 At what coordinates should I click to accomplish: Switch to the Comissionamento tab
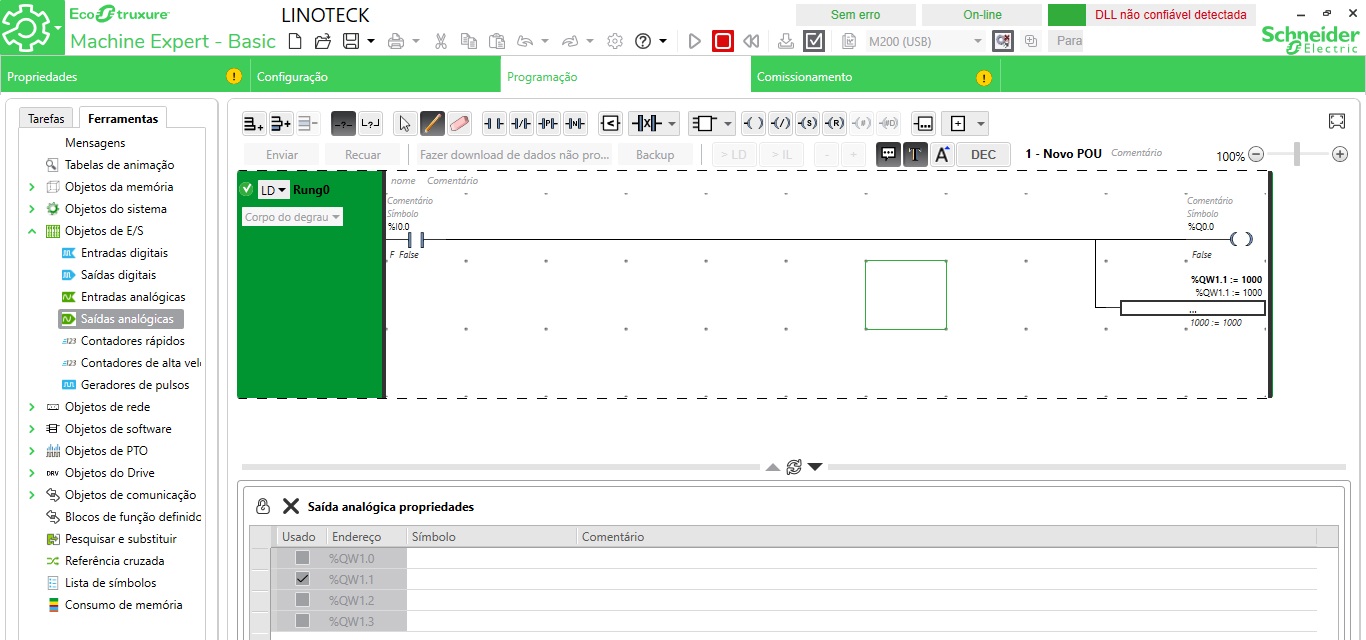(805, 77)
